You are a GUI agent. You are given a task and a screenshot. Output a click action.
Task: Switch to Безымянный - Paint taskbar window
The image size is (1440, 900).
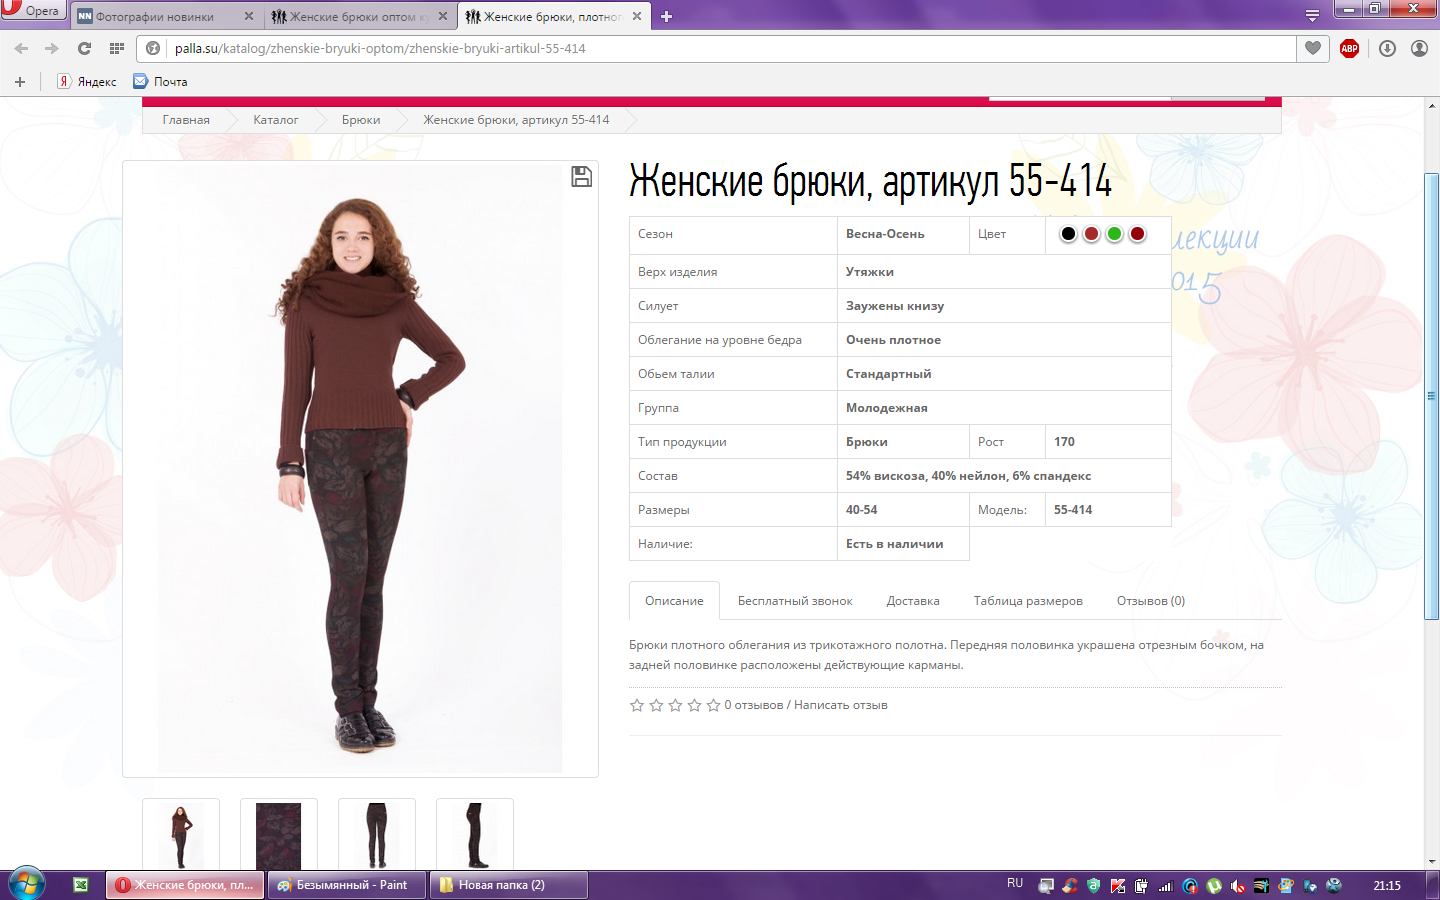(347, 885)
